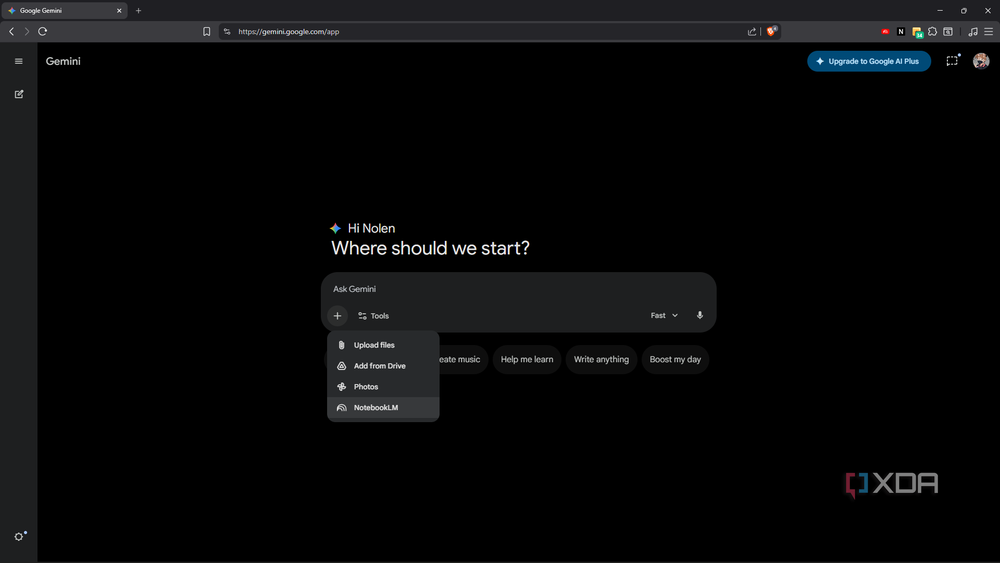Click the Write anything suggestion chip
This screenshot has height=563, width=1000.
[601, 360]
